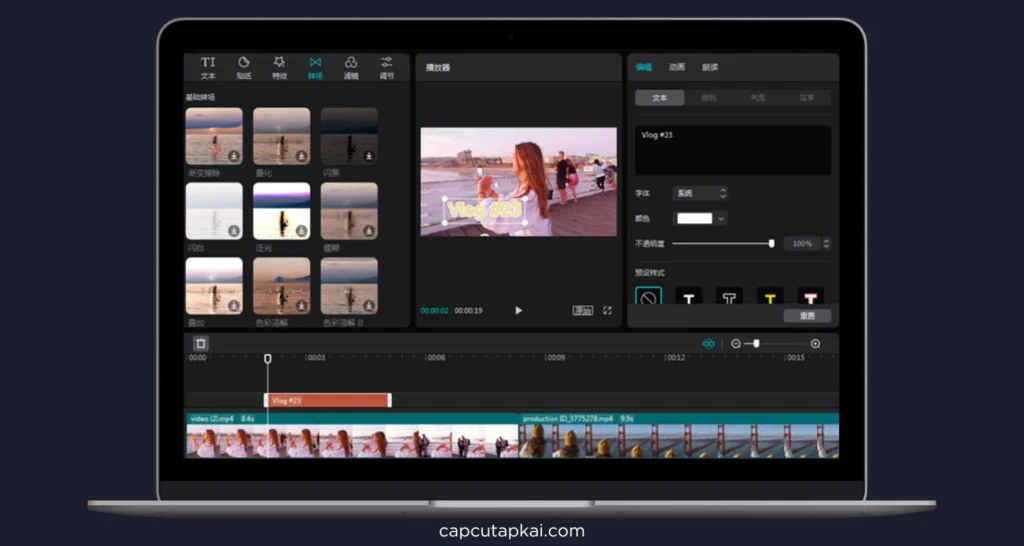
Task: Open the 字体 font dropdown
Action: (x=700, y=193)
